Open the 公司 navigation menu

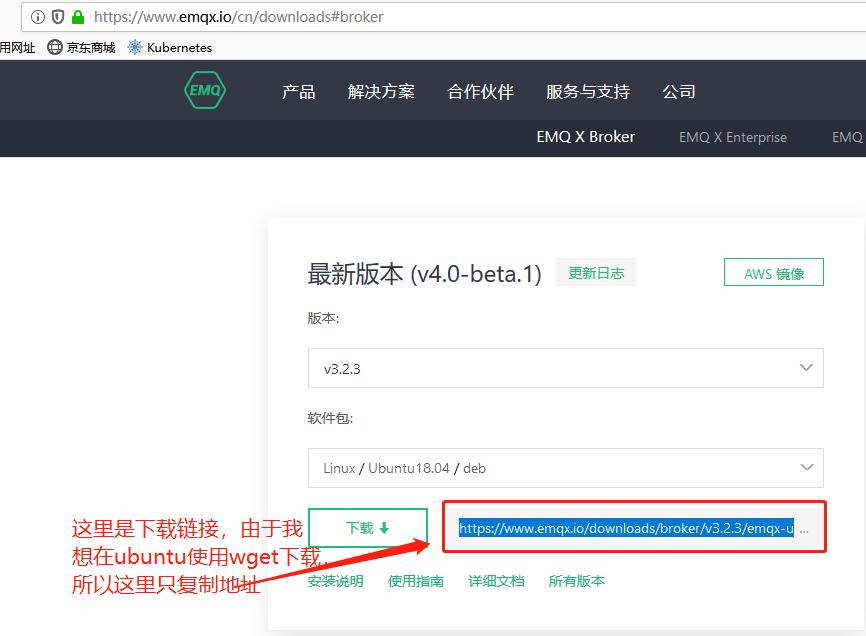(x=679, y=92)
